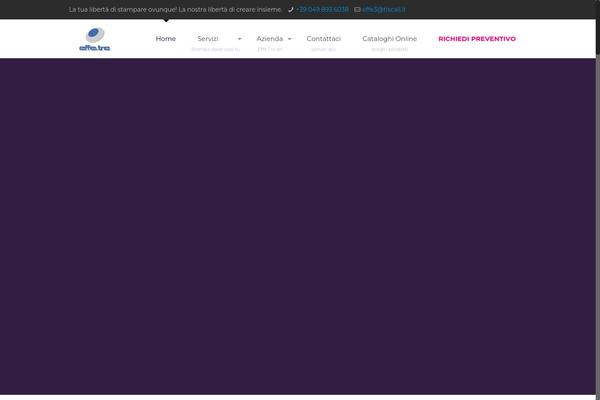Click the Richiedi Preventivo button
The height and width of the screenshot is (400, 600).
477,38
